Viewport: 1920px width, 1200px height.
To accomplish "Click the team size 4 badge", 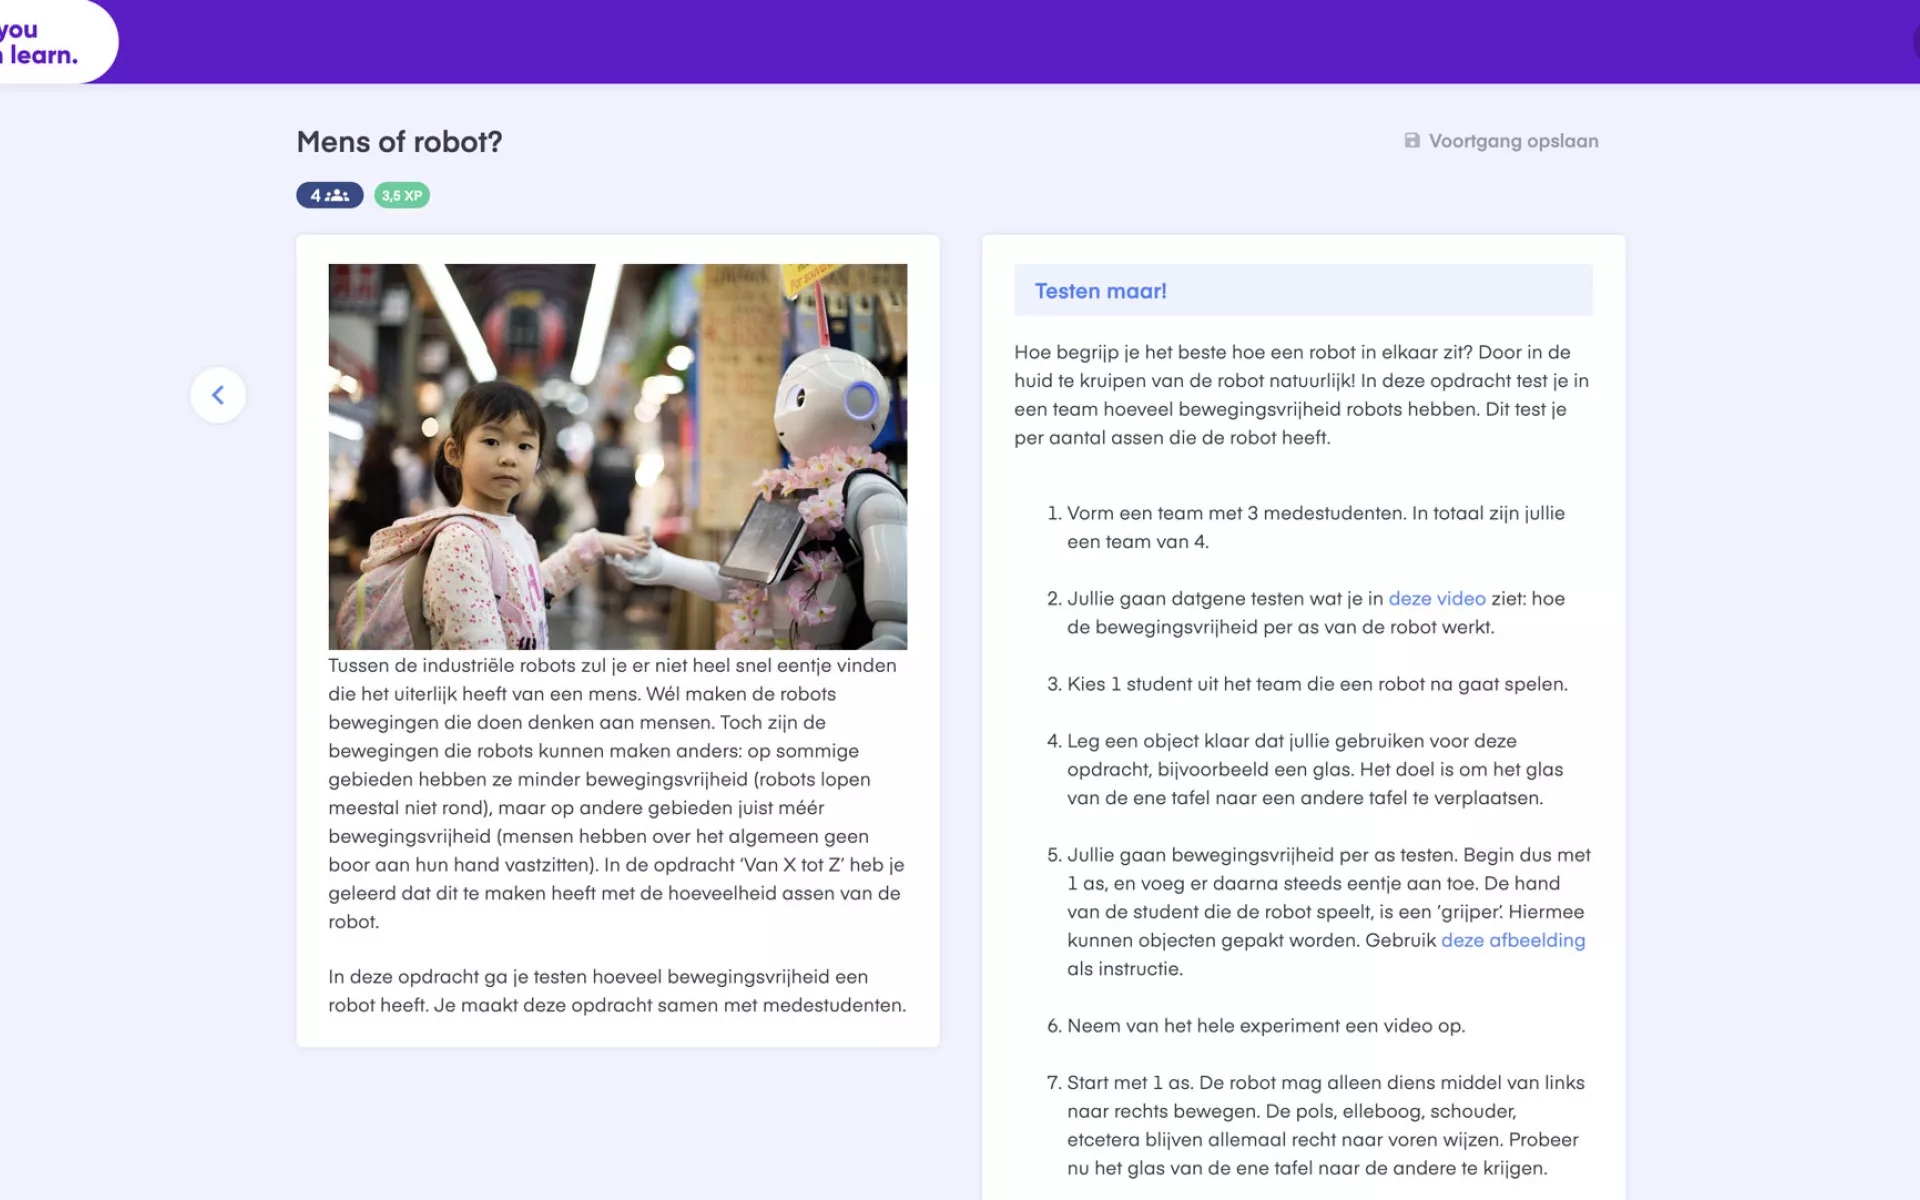I will coord(329,195).
